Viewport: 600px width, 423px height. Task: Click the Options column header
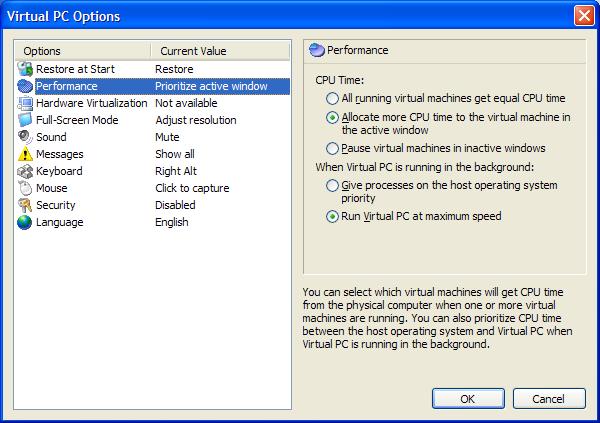[83, 51]
